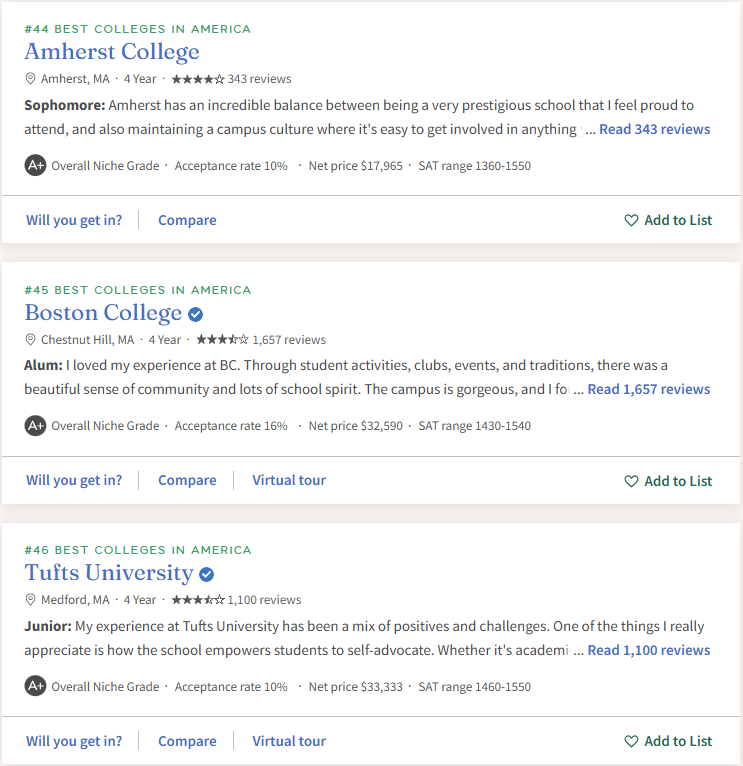Click Compare under Amherst College
This screenshot has width=743, height=766.
click(187, 220)
